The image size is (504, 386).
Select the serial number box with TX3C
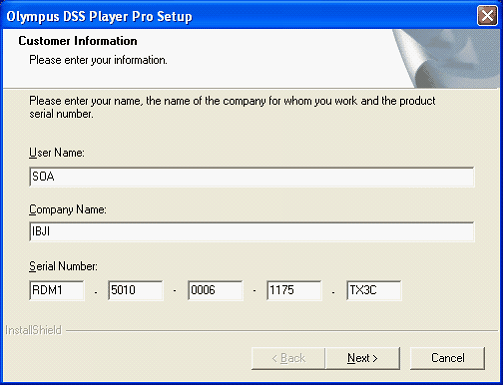pyautogui.click(x=374, y=290)
